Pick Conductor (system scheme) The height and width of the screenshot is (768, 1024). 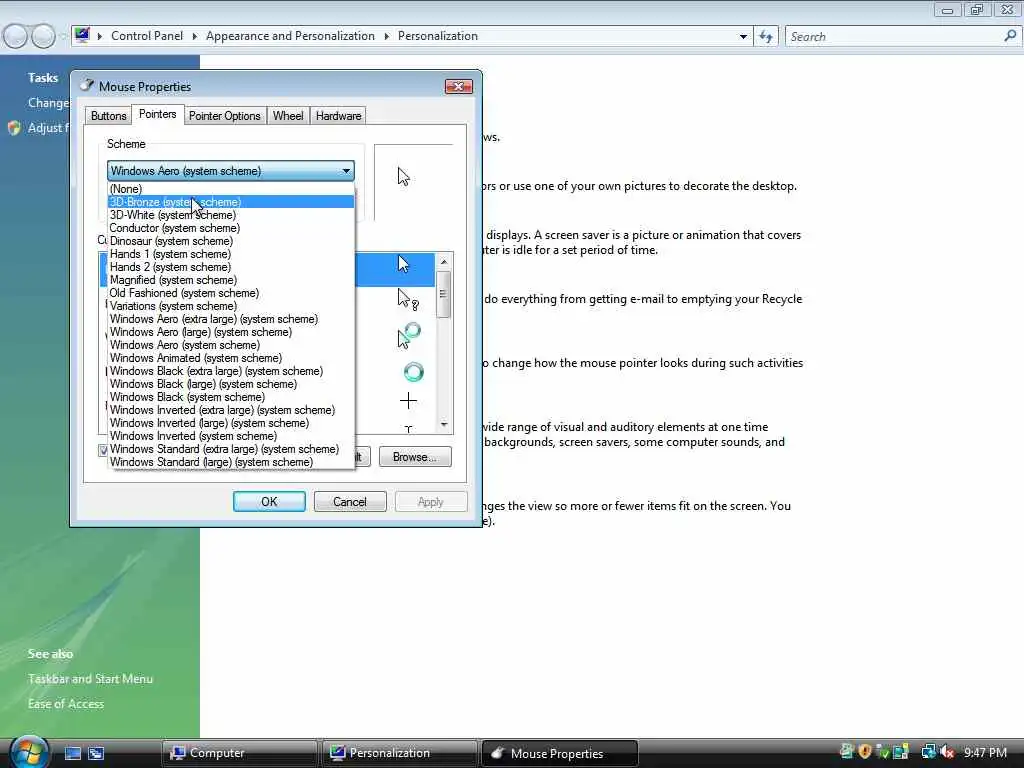click(231, 228)
